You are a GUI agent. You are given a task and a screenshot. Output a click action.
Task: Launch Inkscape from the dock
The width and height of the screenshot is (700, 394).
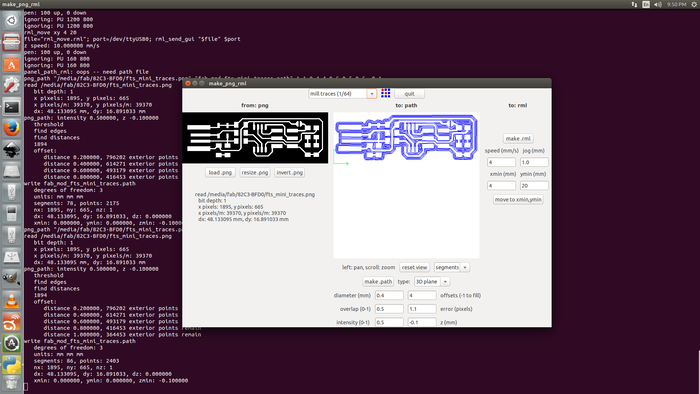pyautogui.click(x=12, y=150)
